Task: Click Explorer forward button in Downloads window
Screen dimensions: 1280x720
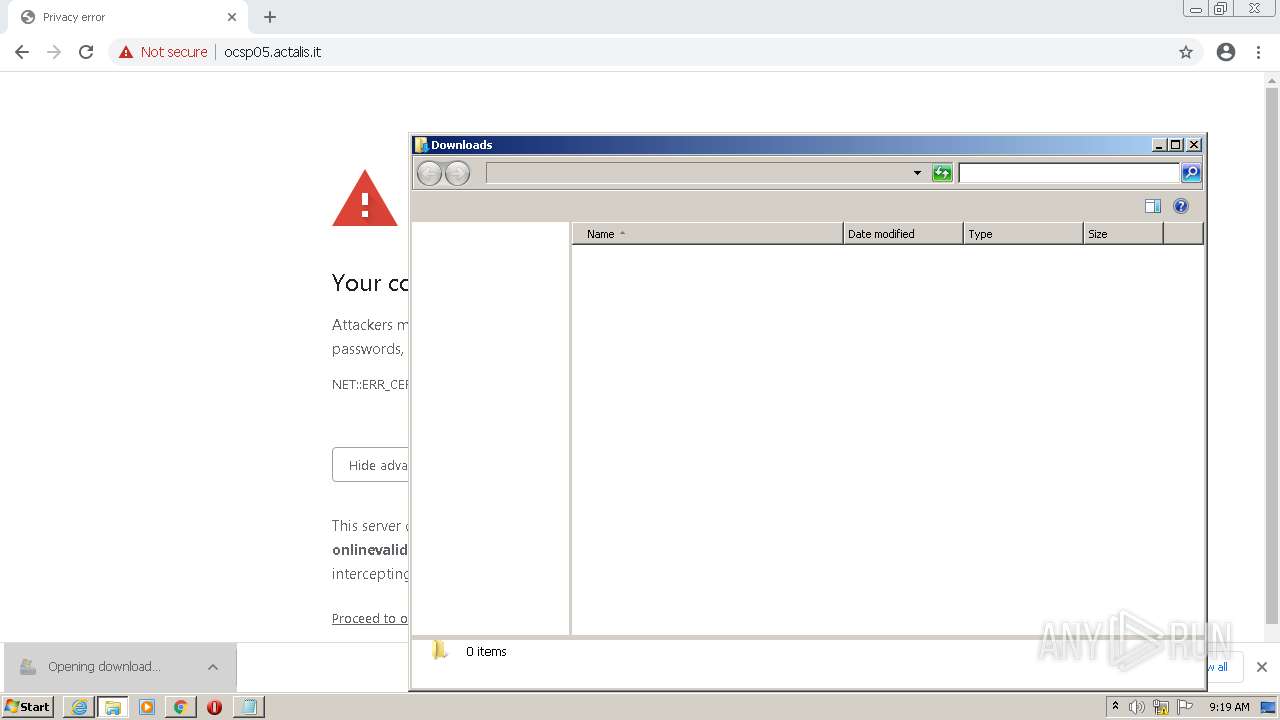Action: [x=457, y=174]
